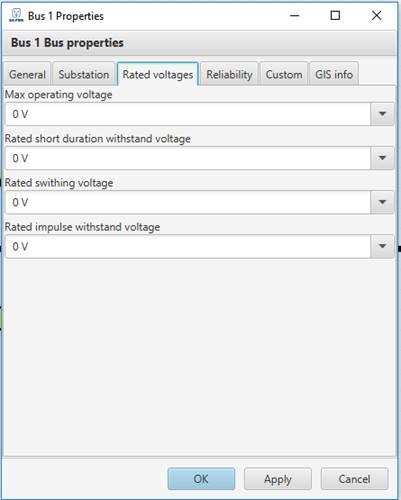Select the Rated voltages tab
Screen dimensions: 401x500
tap(158, 74)
